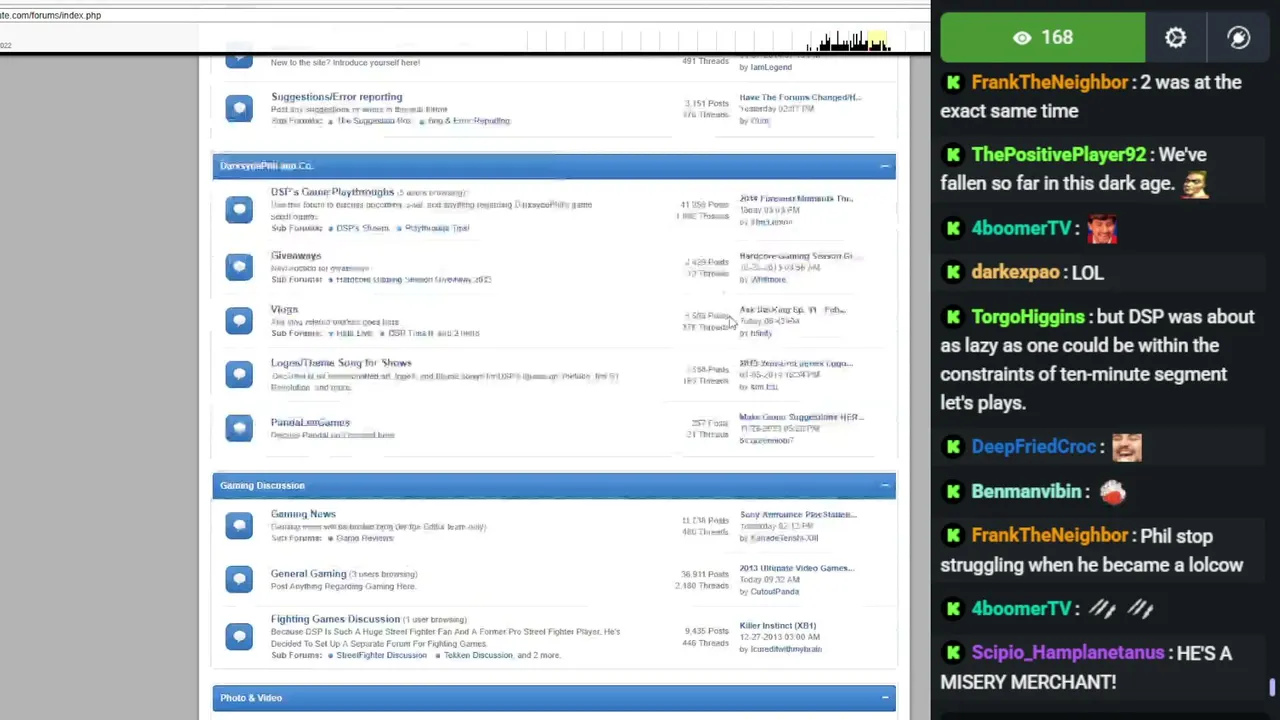Viewport: 1280px width, 720px height.
Task: Click the PandaLeeGames forum icon
Action: coord(239,428)
